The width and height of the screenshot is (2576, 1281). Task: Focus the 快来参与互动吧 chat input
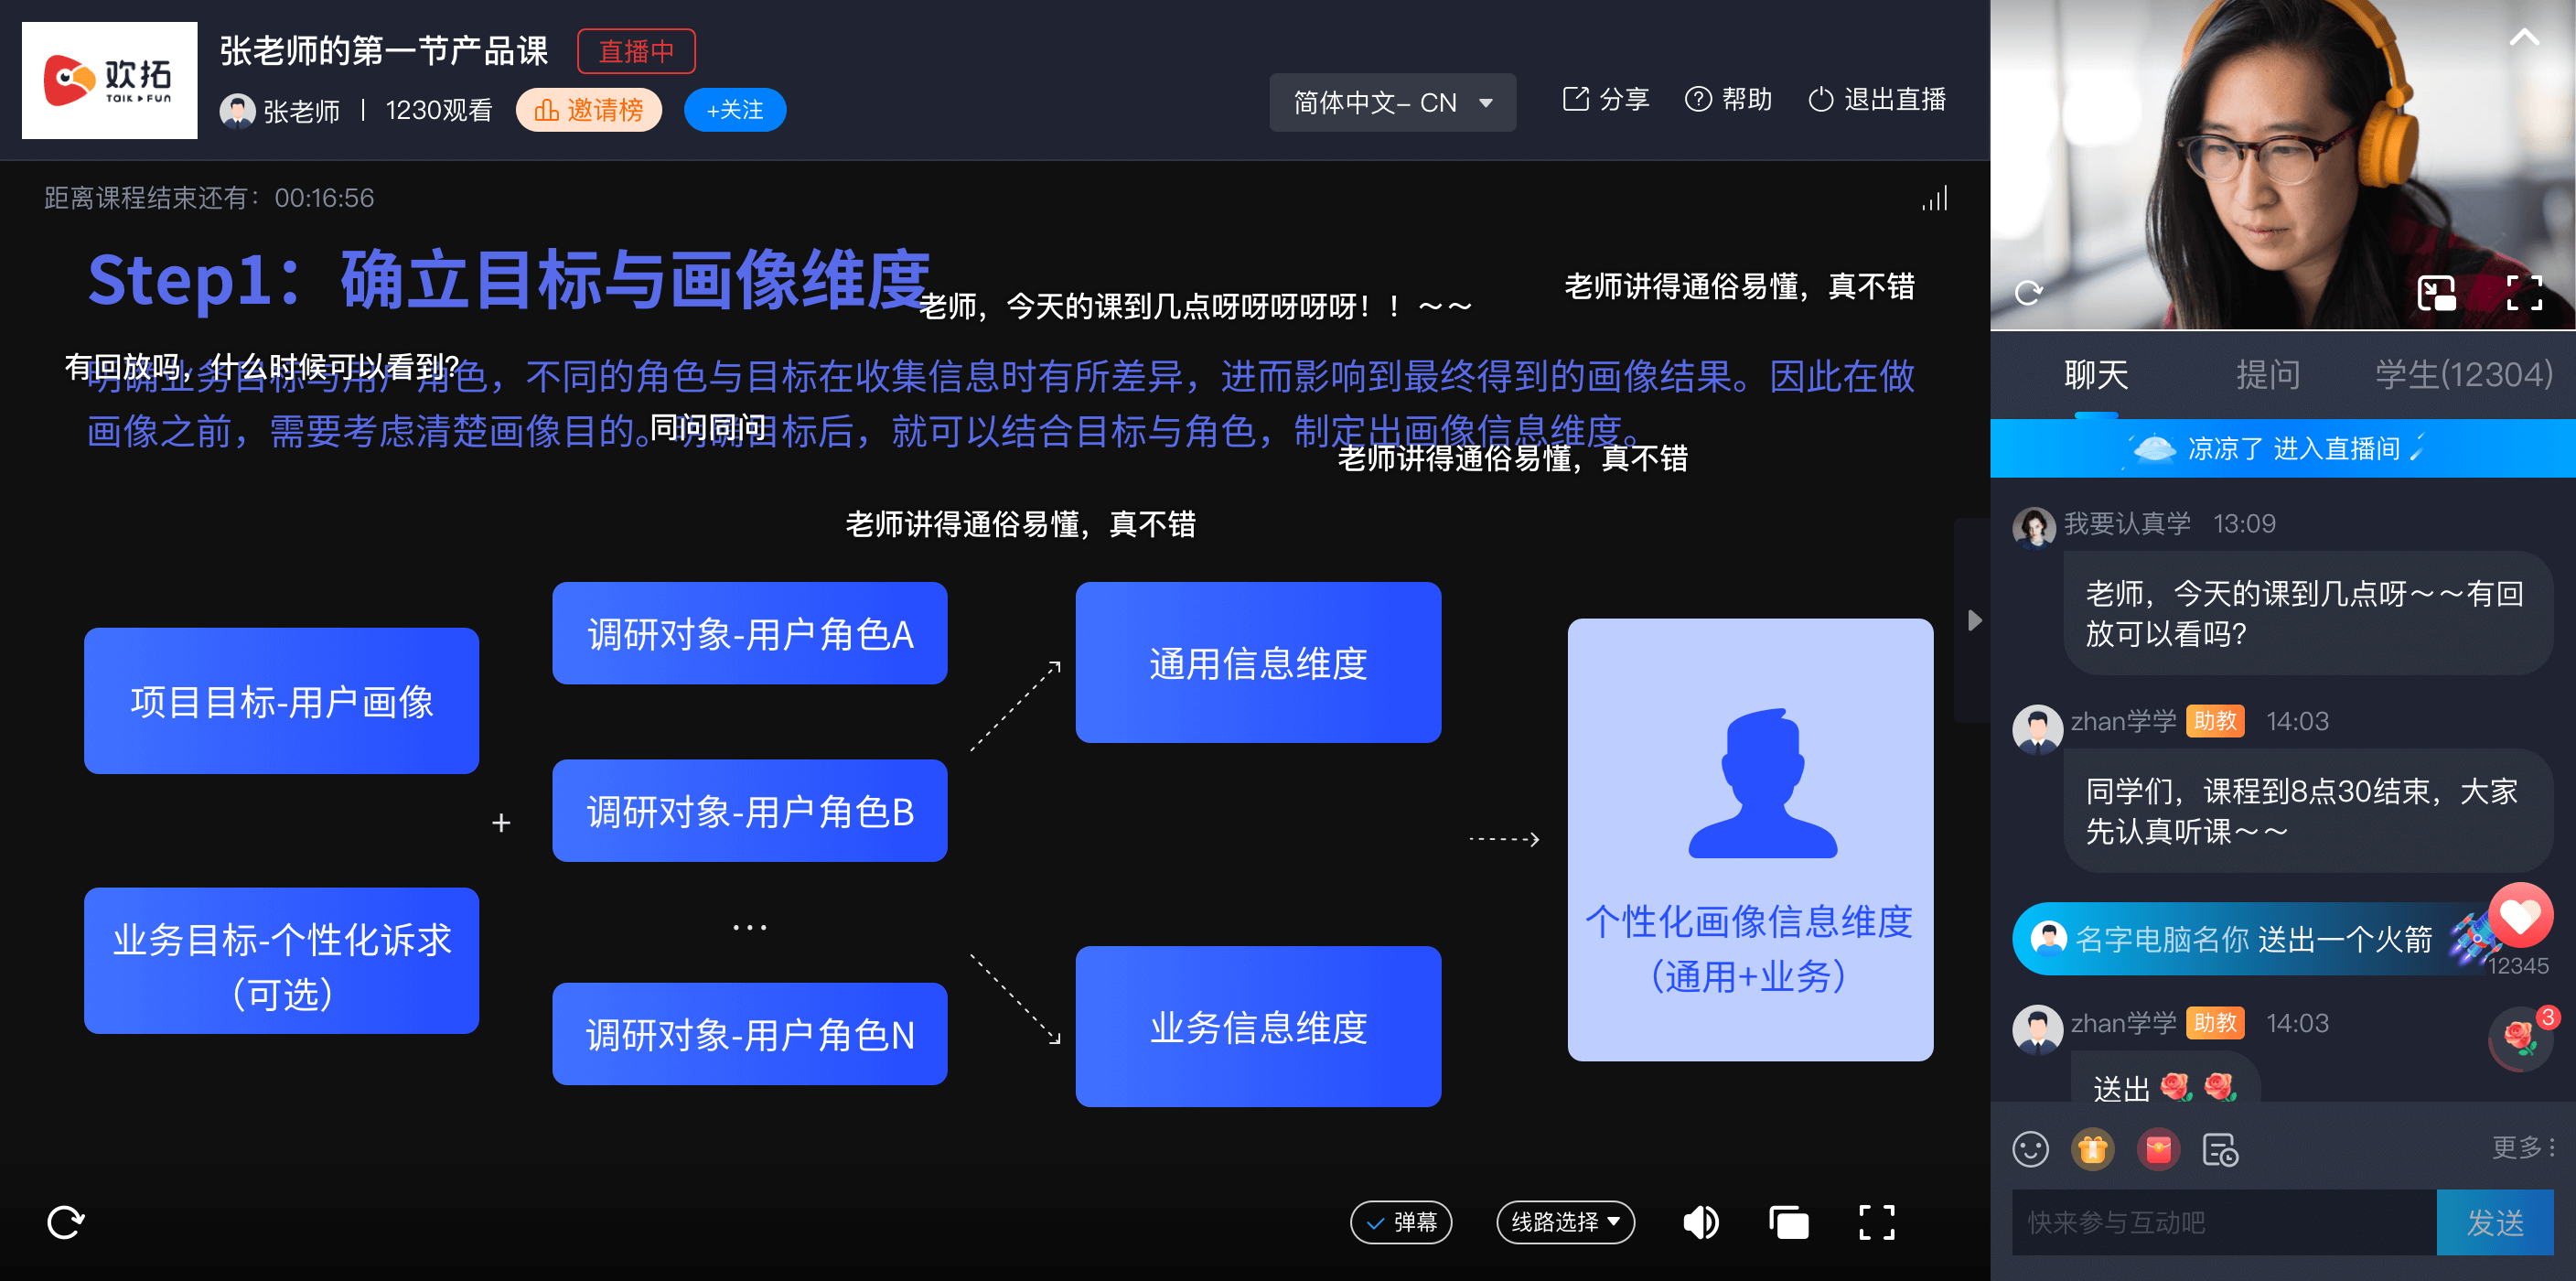(2224, 1222)
